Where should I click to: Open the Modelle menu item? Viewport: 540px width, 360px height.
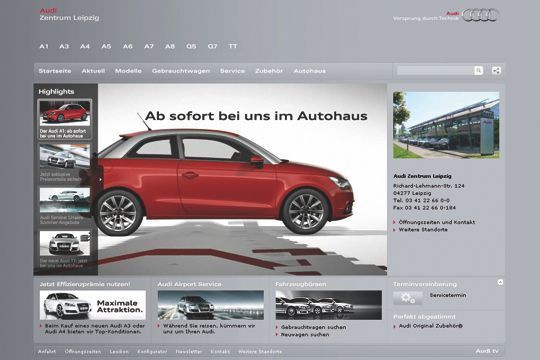(x=128, y=71)
